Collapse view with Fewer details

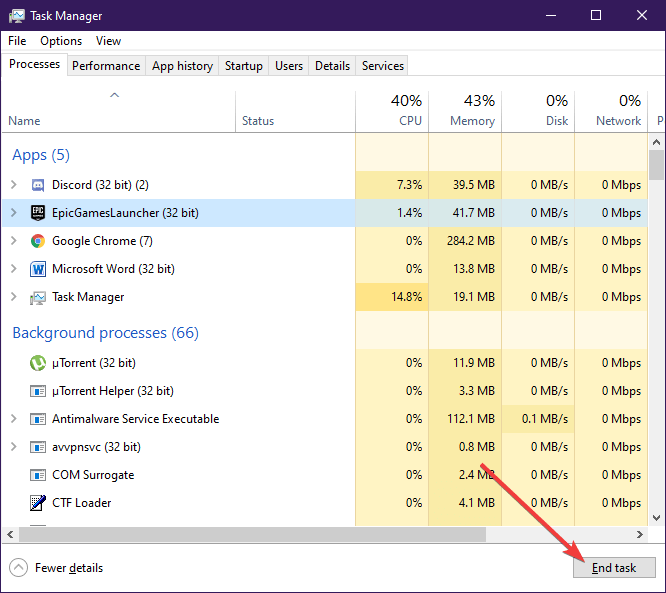[57, 568]
